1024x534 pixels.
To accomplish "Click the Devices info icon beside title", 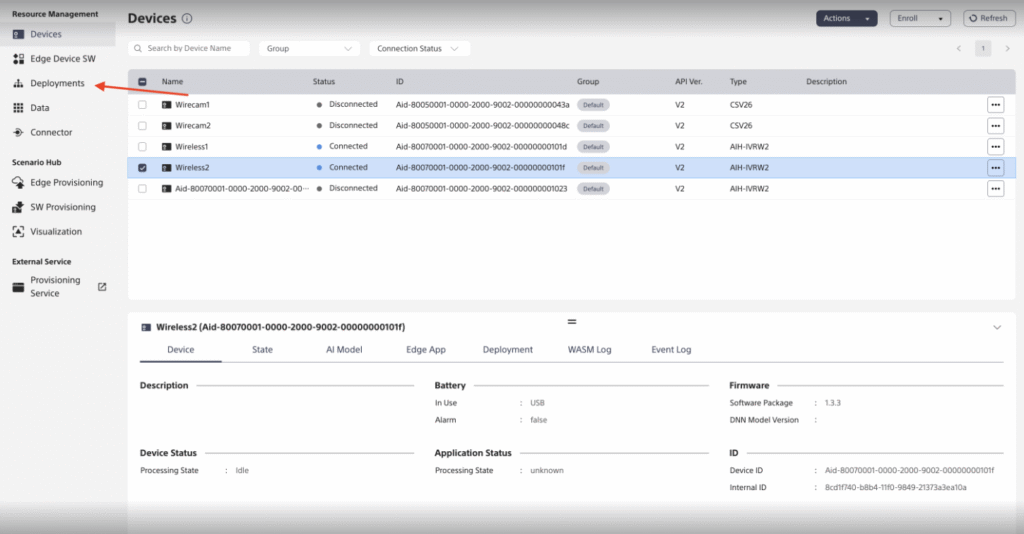I will (188, 19).
